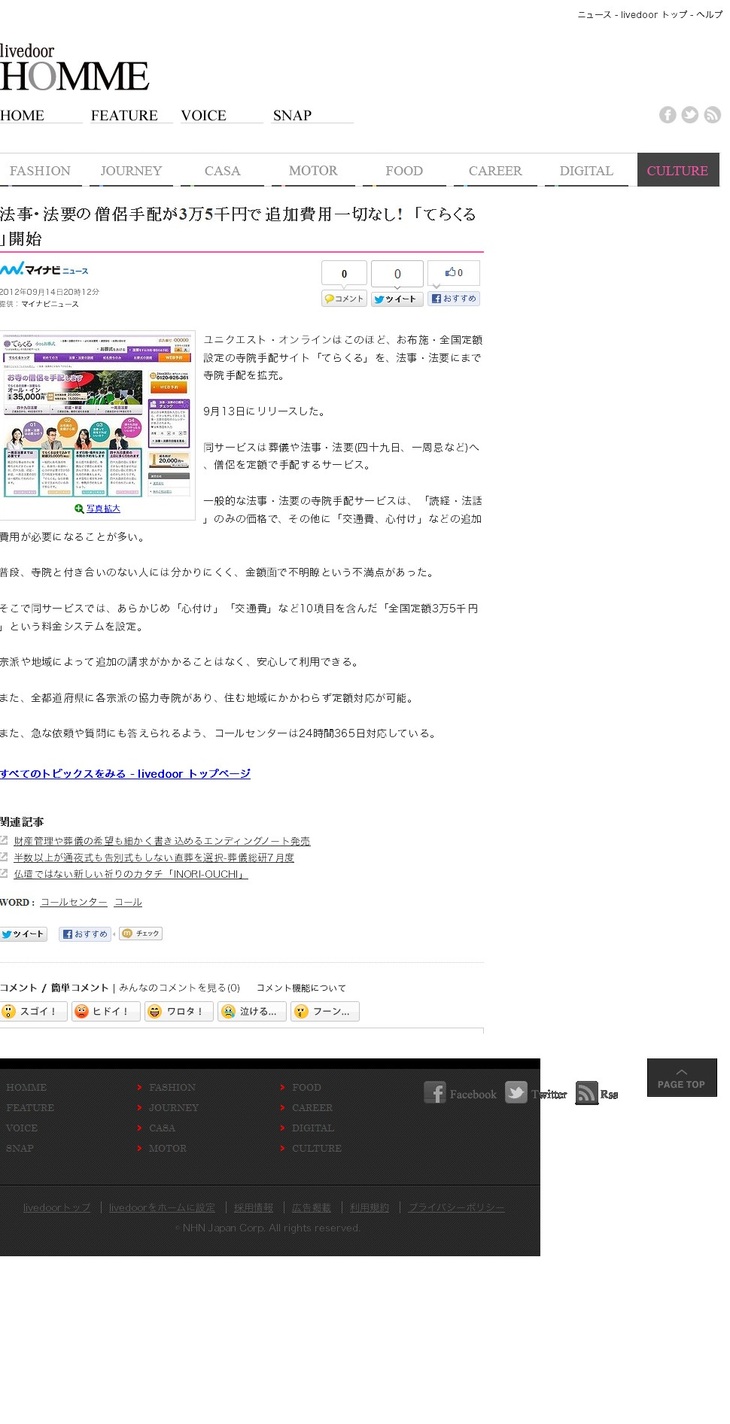
Task: Click コメント機能について link
Action: pyautogui.click(x=301, y=988)
